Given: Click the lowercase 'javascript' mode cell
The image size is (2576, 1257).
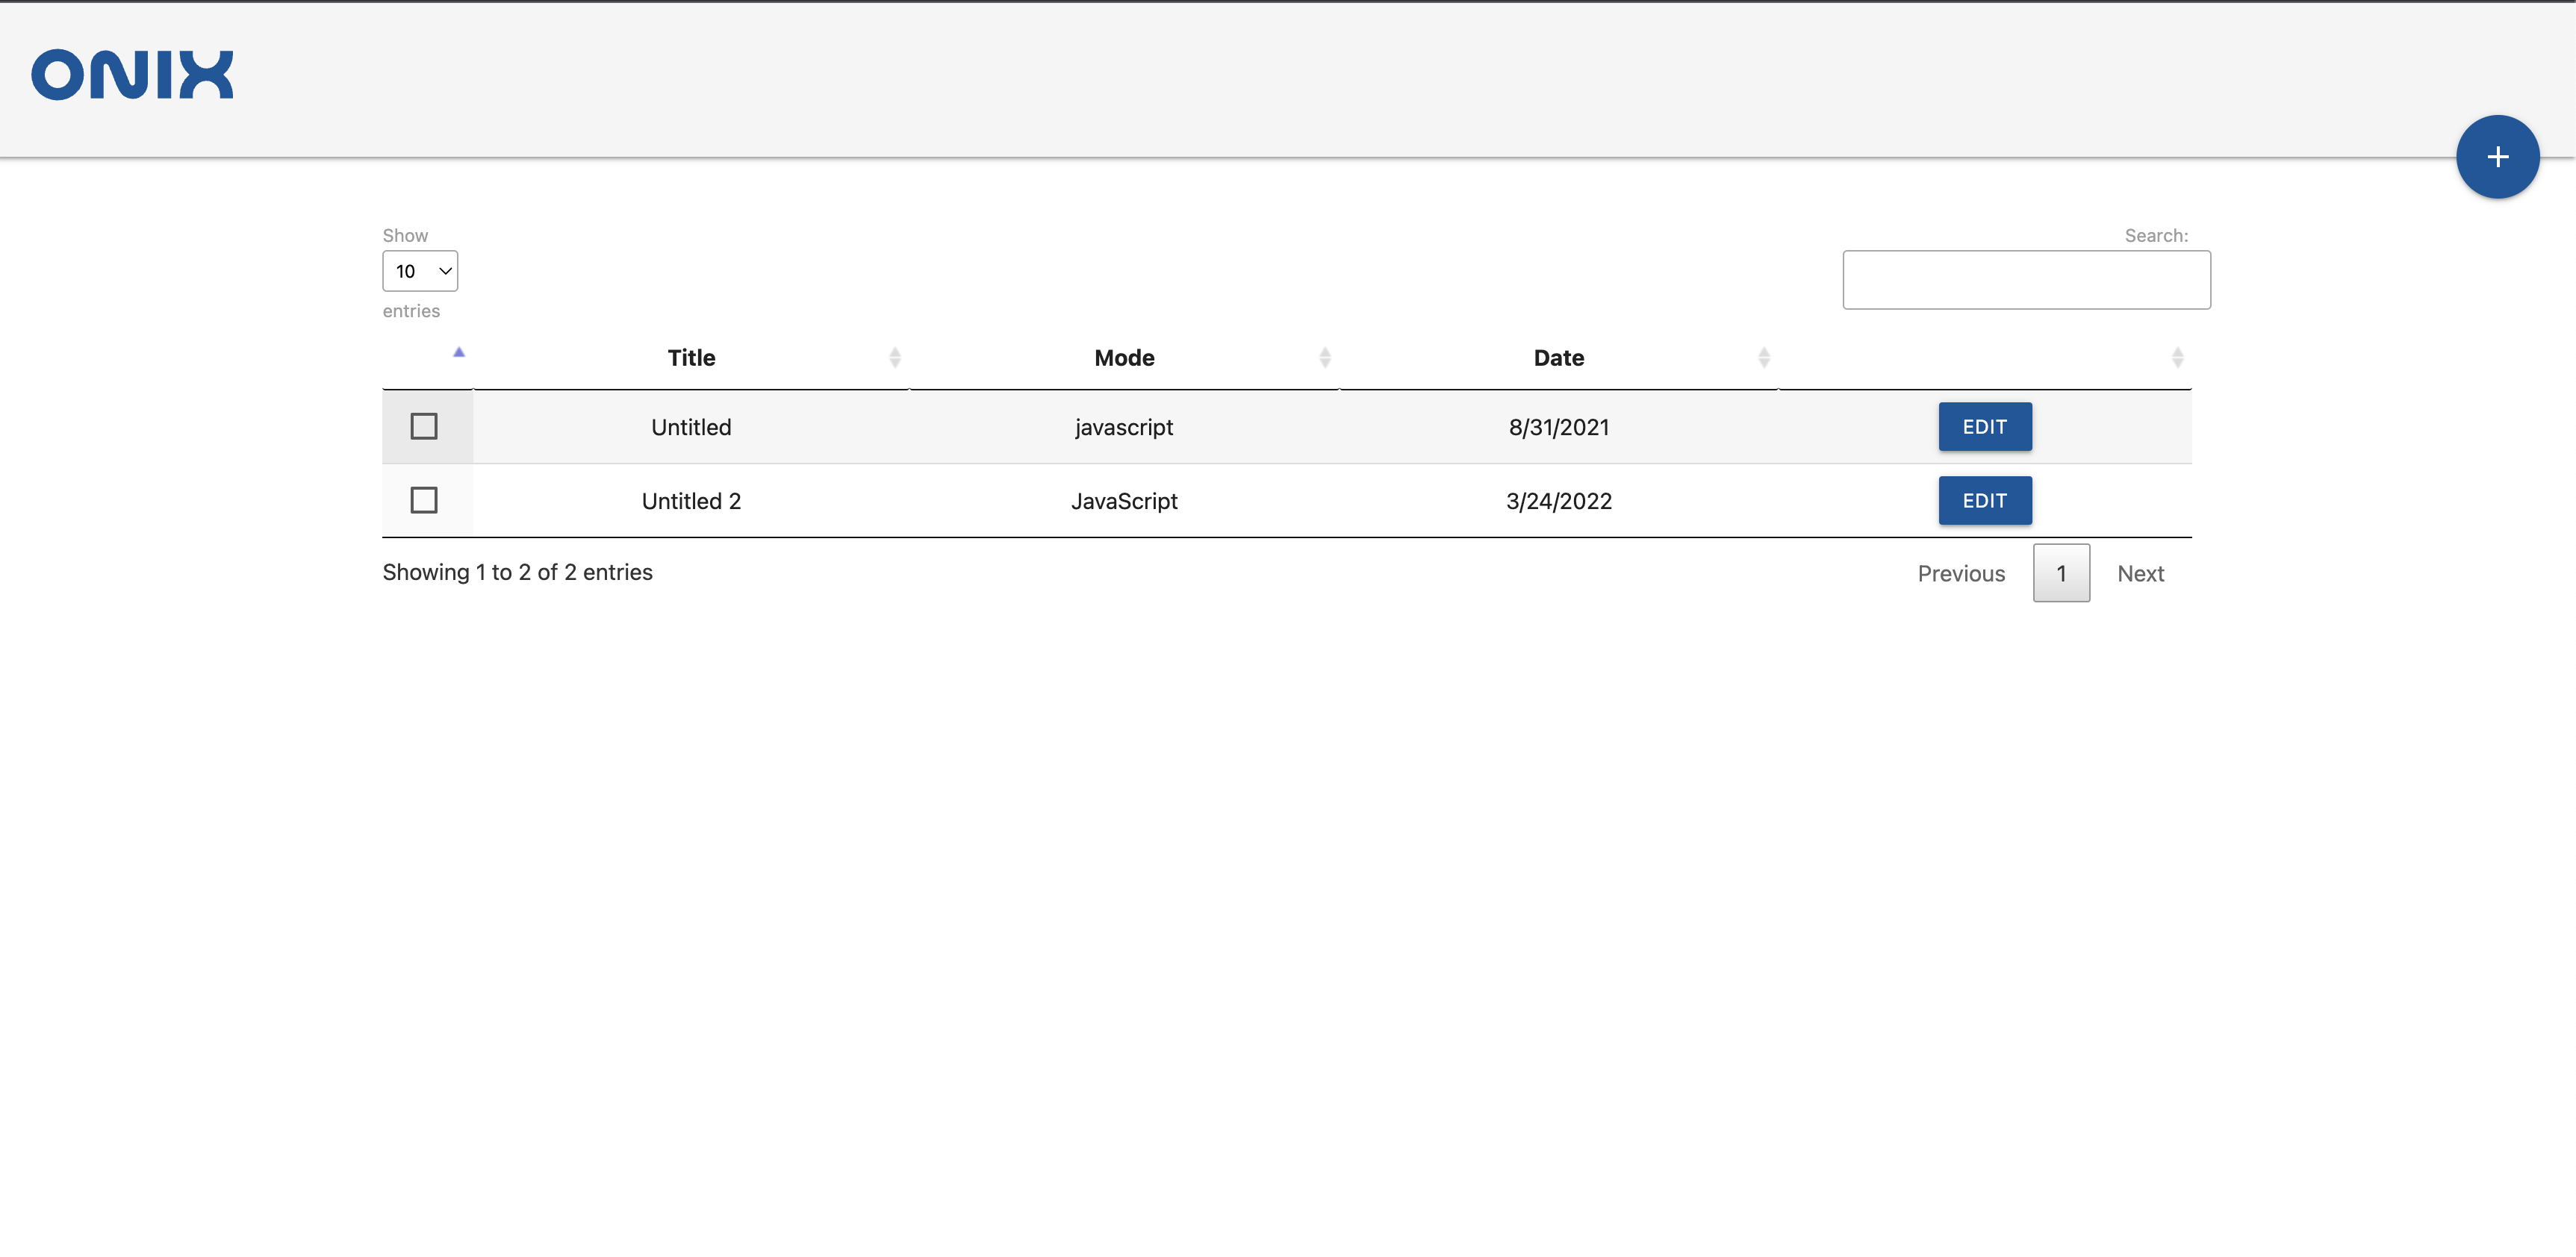Looking at the screenshot, I should click(x=1124, y=427).
